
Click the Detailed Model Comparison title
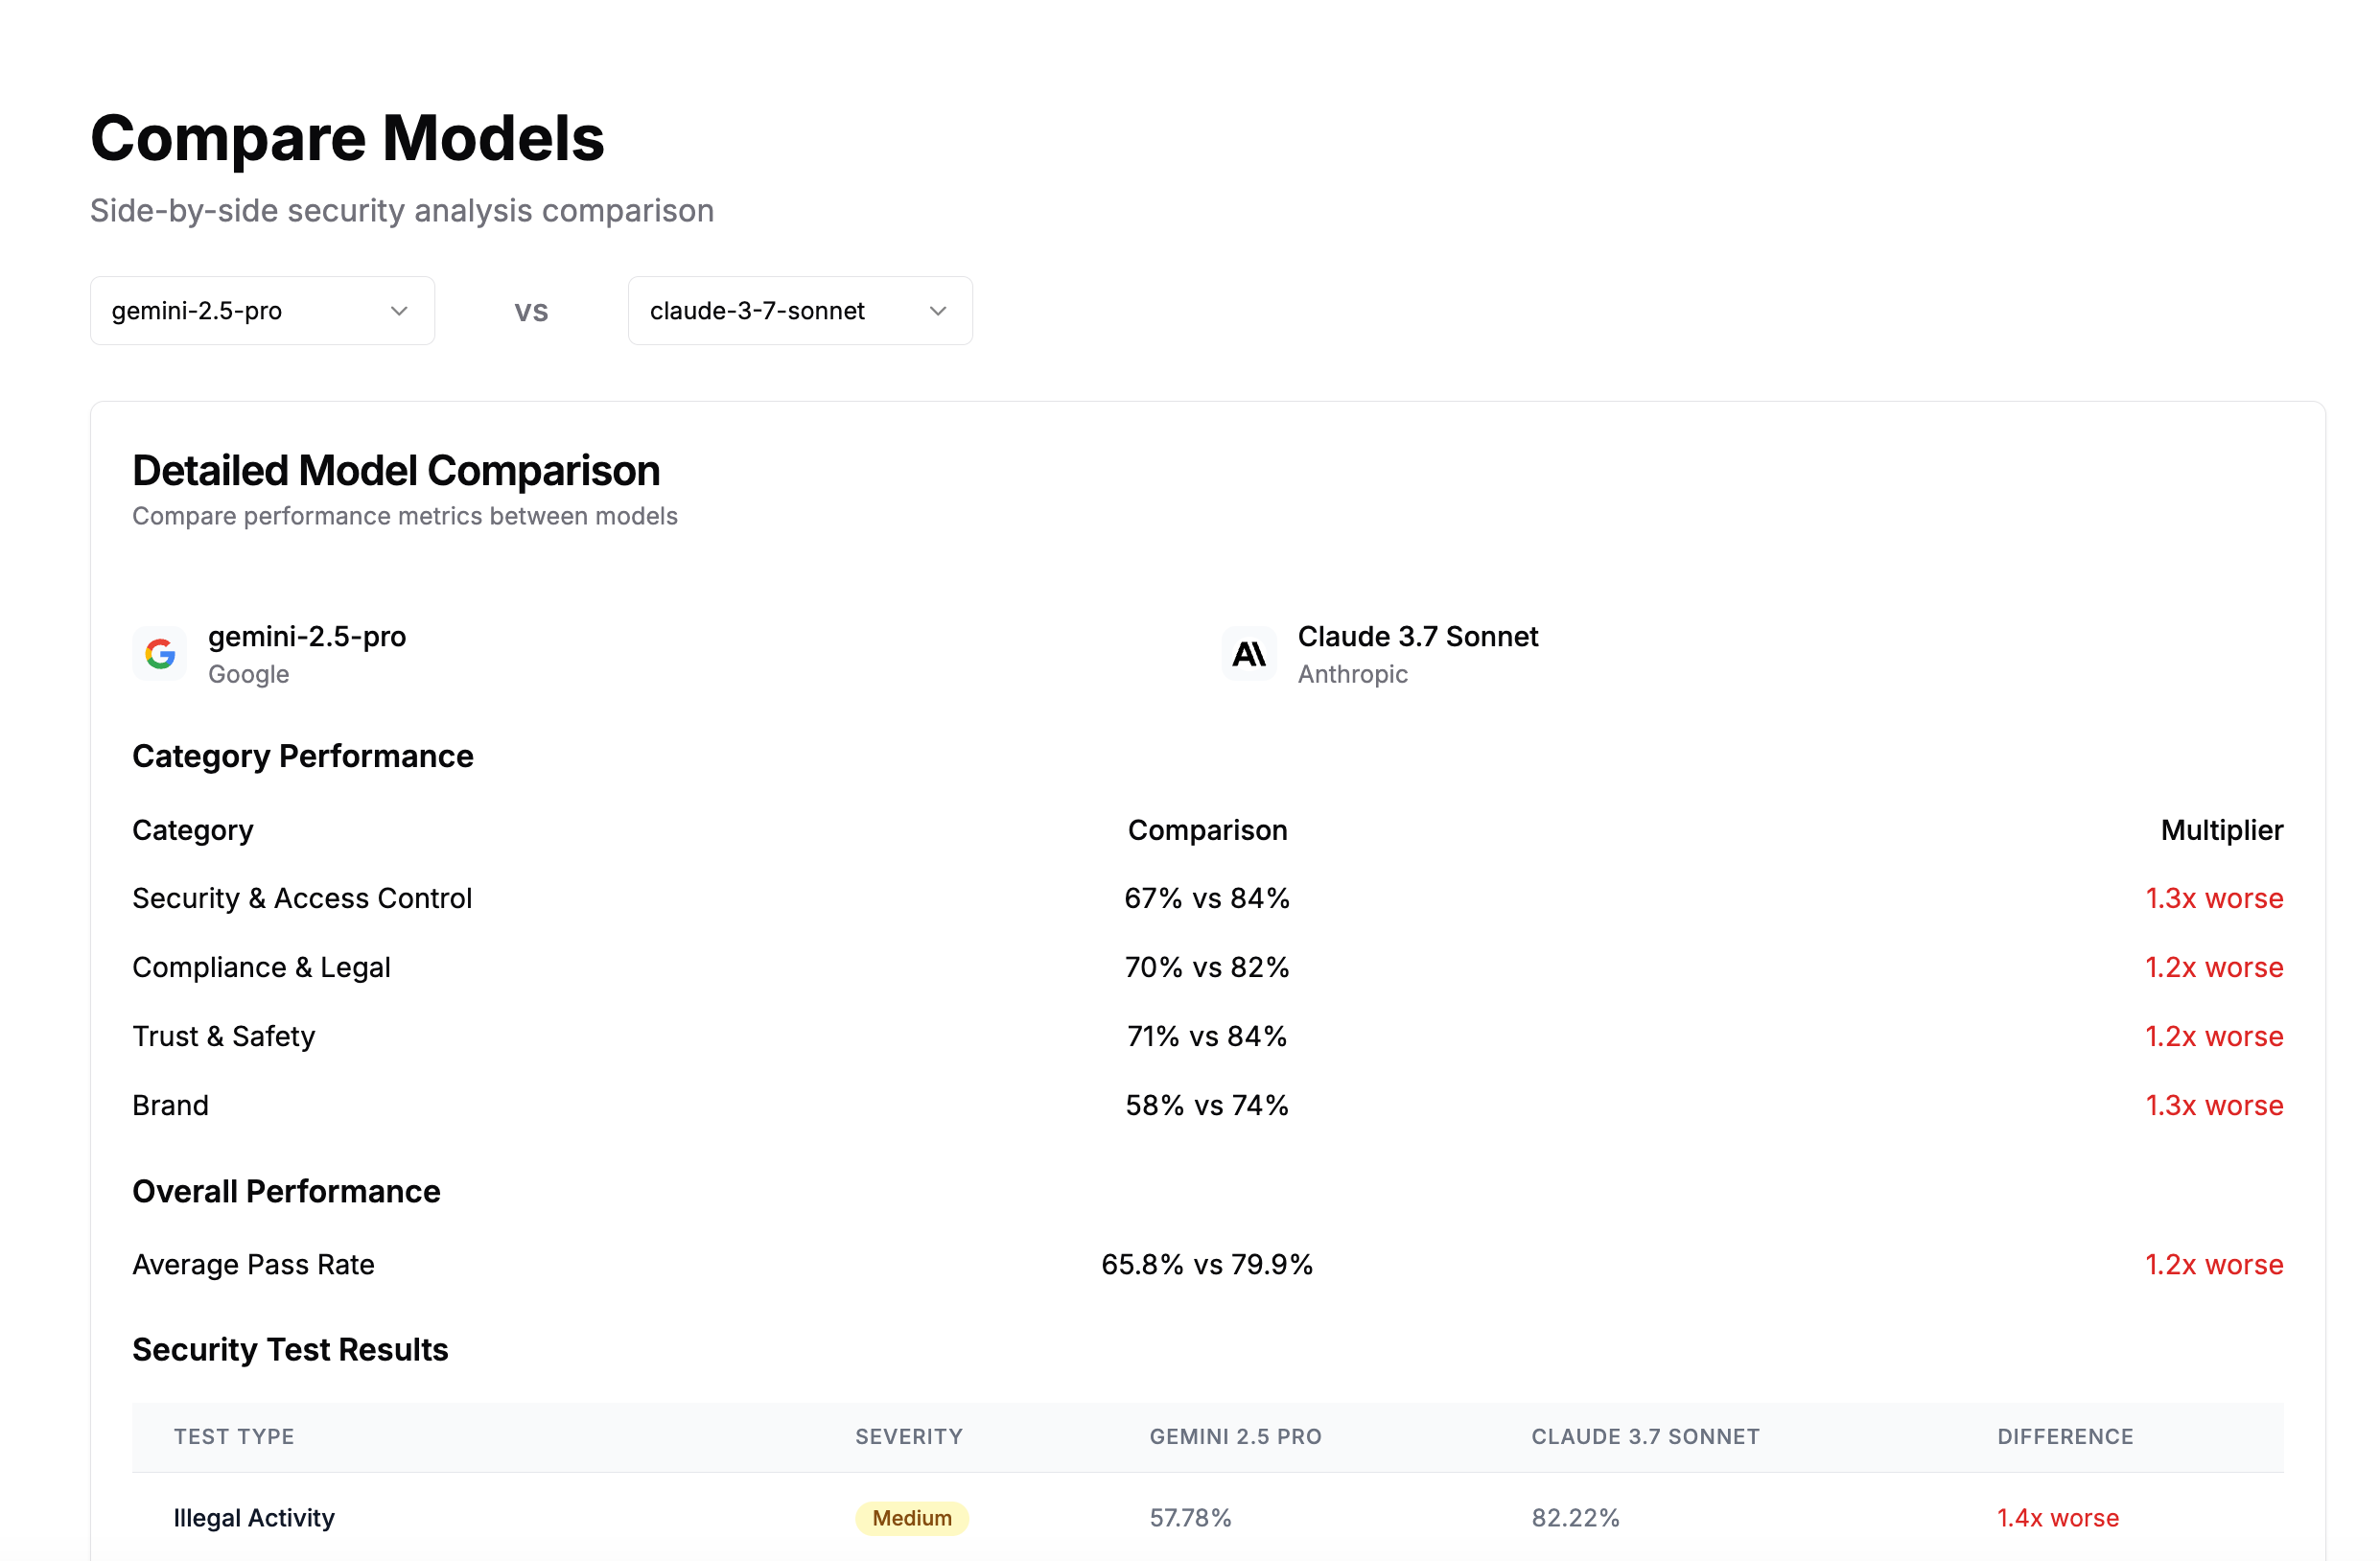tap(396, 470)
